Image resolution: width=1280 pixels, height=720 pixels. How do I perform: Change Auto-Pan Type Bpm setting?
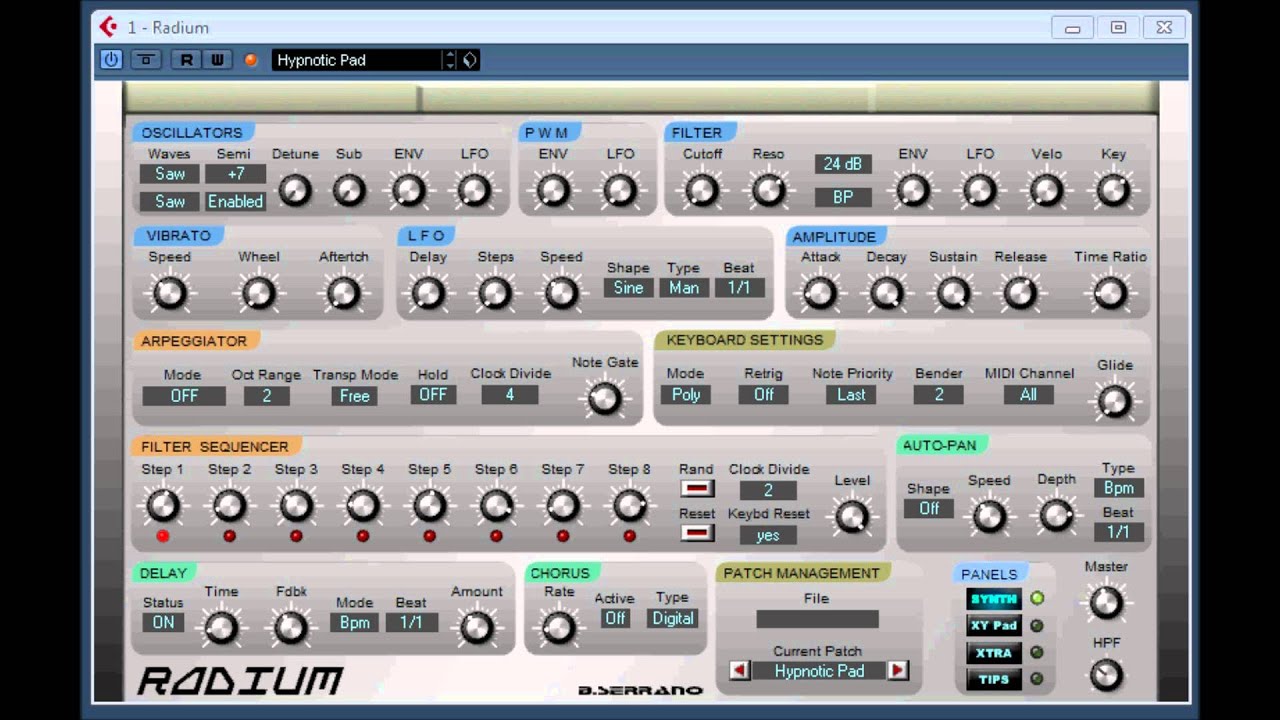tap(1118, 489)
